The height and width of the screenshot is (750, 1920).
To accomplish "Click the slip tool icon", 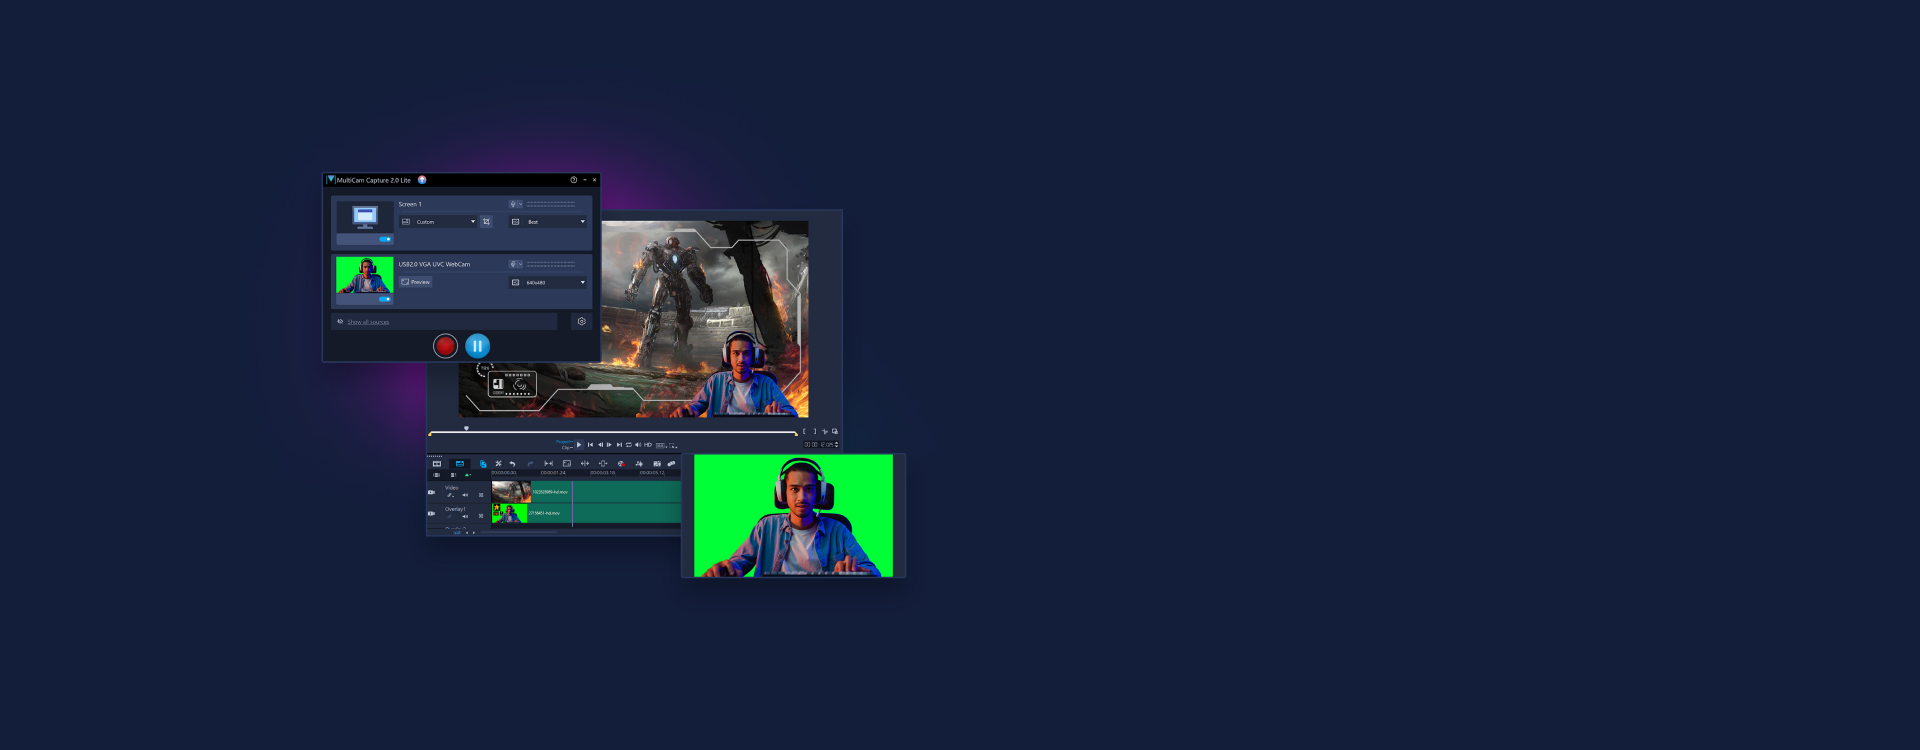I will 548,464.
